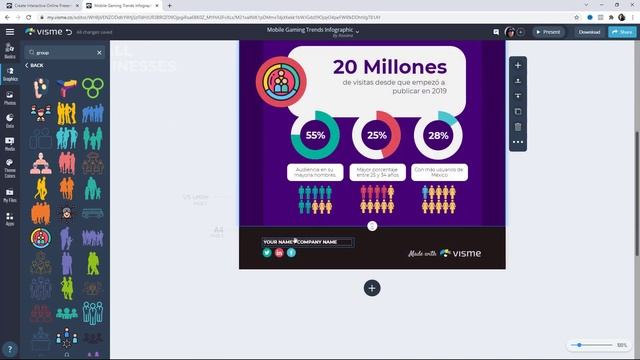
Task: Add collaborator with the plus beside the avatar
Action: coord(520,32)
